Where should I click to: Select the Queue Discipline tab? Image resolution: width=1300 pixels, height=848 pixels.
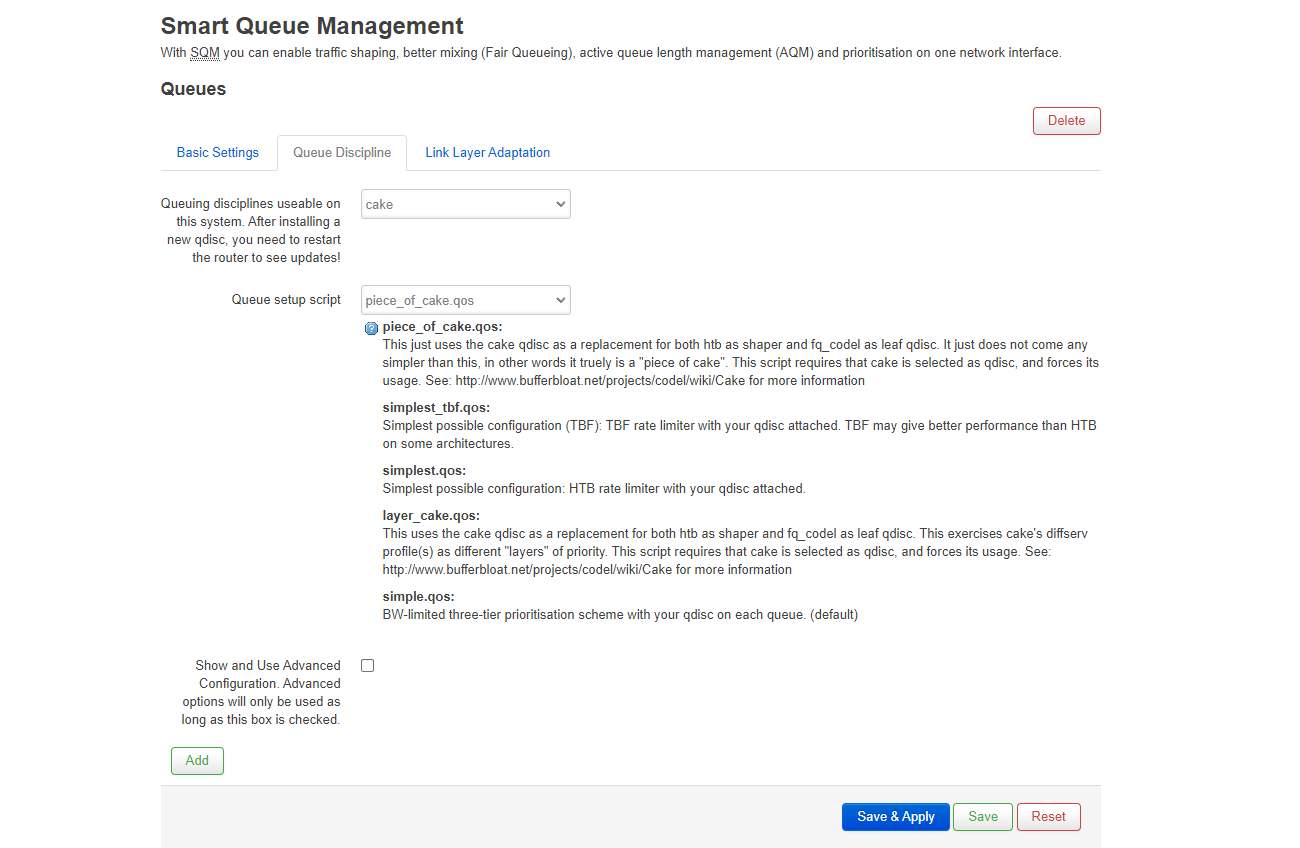[x=342, y=153]
